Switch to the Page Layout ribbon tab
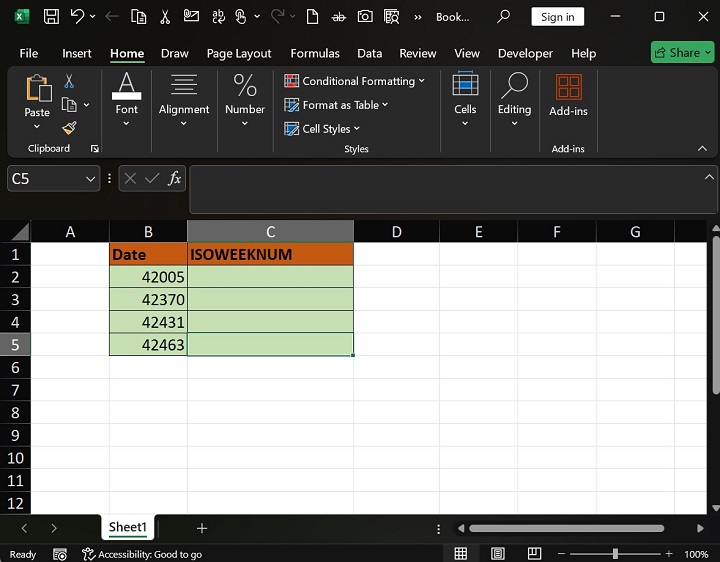720x562 pixels. click(x=239, y=53)
